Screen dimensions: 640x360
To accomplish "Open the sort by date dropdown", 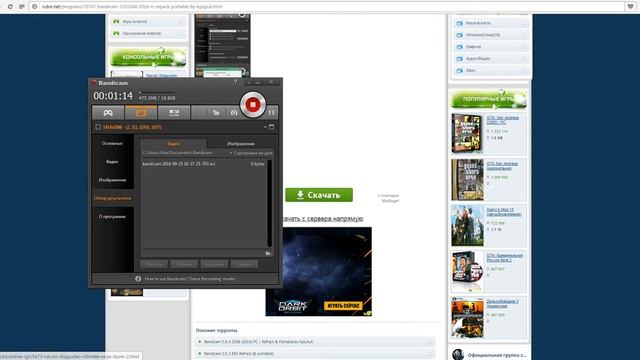I will 251,153.
